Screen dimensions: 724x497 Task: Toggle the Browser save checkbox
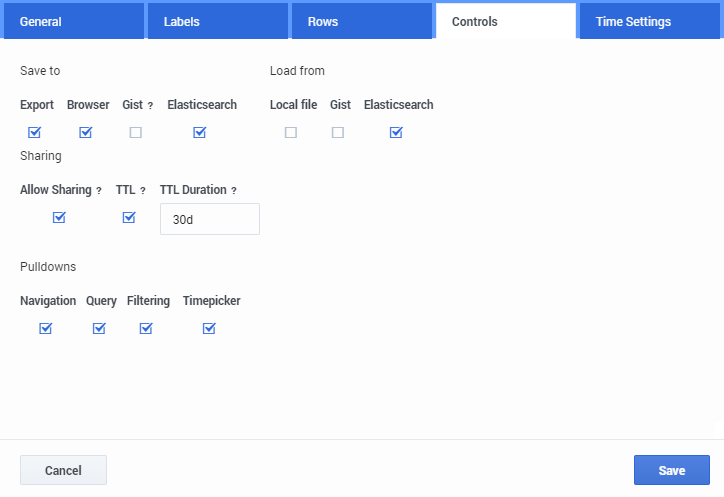point(86,132)
